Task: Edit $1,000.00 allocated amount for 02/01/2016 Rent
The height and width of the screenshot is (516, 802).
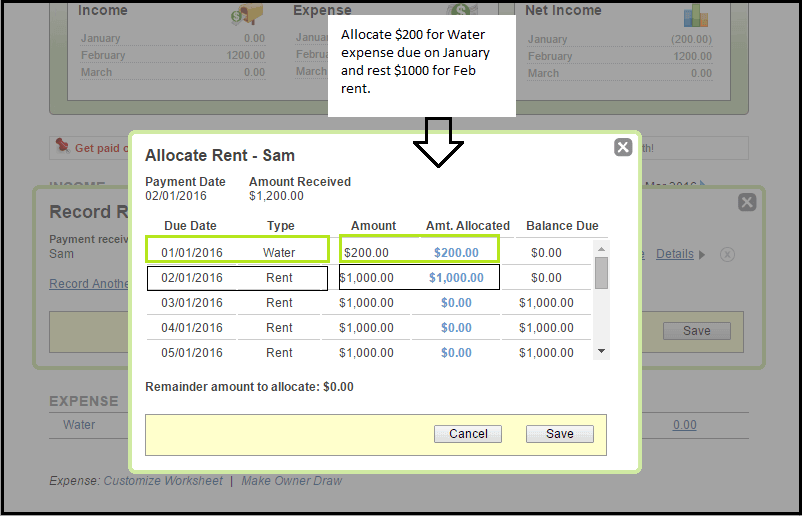Action: tap(456, 277)
